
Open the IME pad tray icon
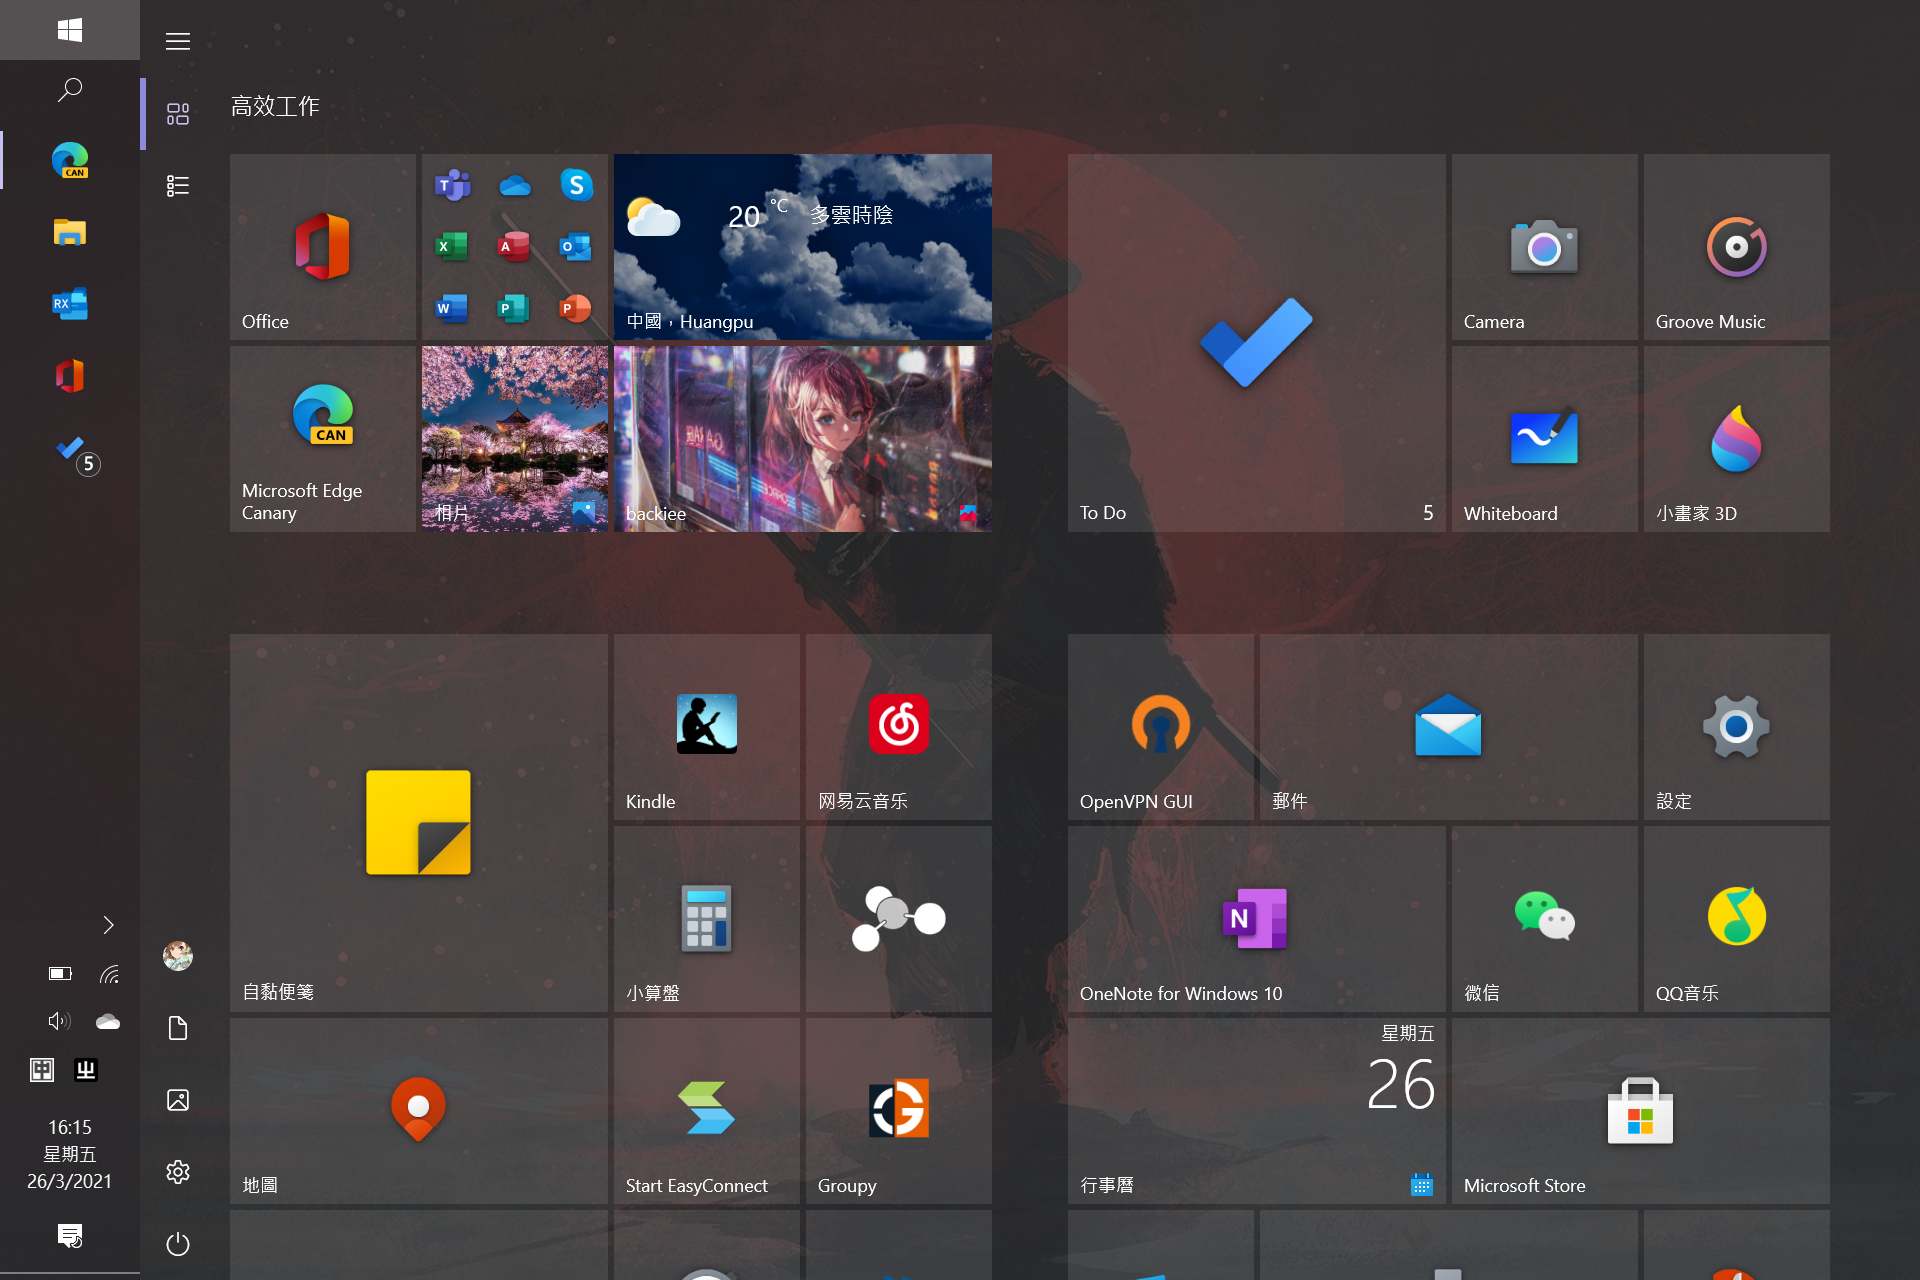[42, 1070]
